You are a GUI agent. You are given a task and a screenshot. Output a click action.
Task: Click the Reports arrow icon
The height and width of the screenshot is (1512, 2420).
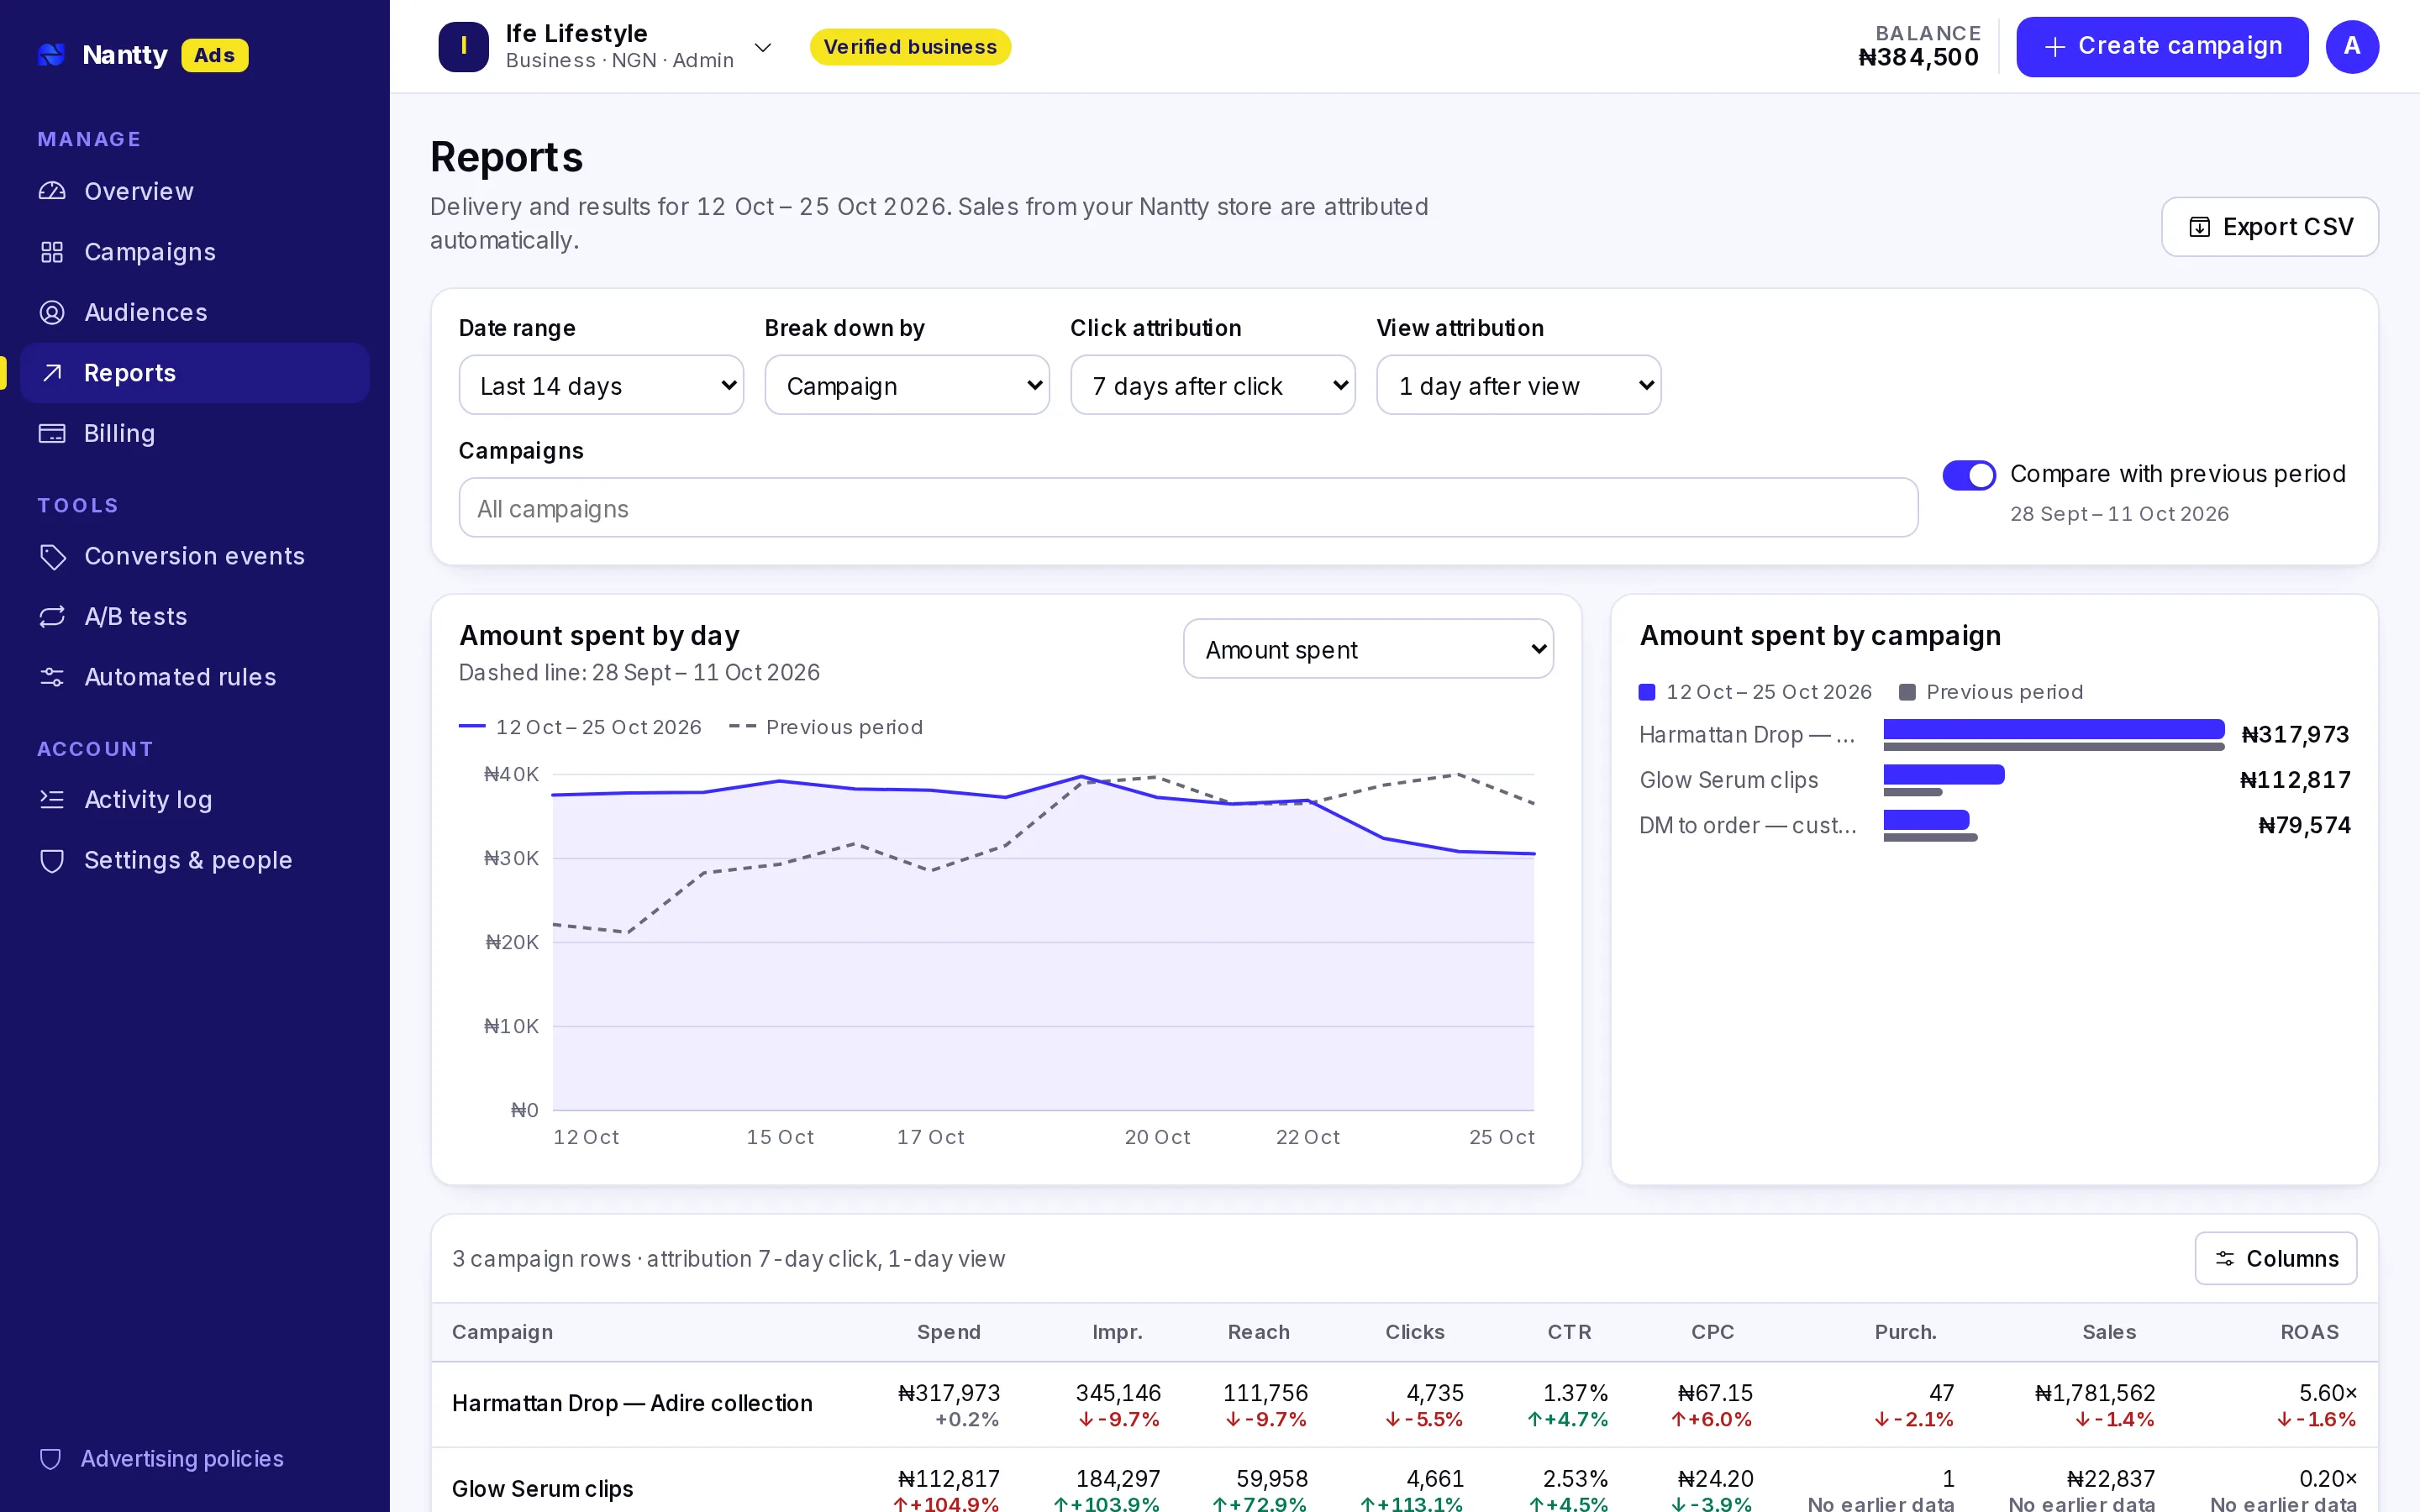(x=52, y=373)
